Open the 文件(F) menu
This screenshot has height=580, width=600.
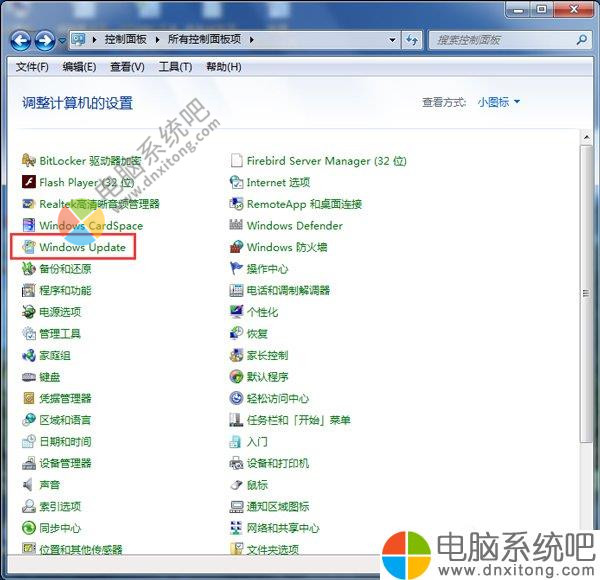coord(32,67)
